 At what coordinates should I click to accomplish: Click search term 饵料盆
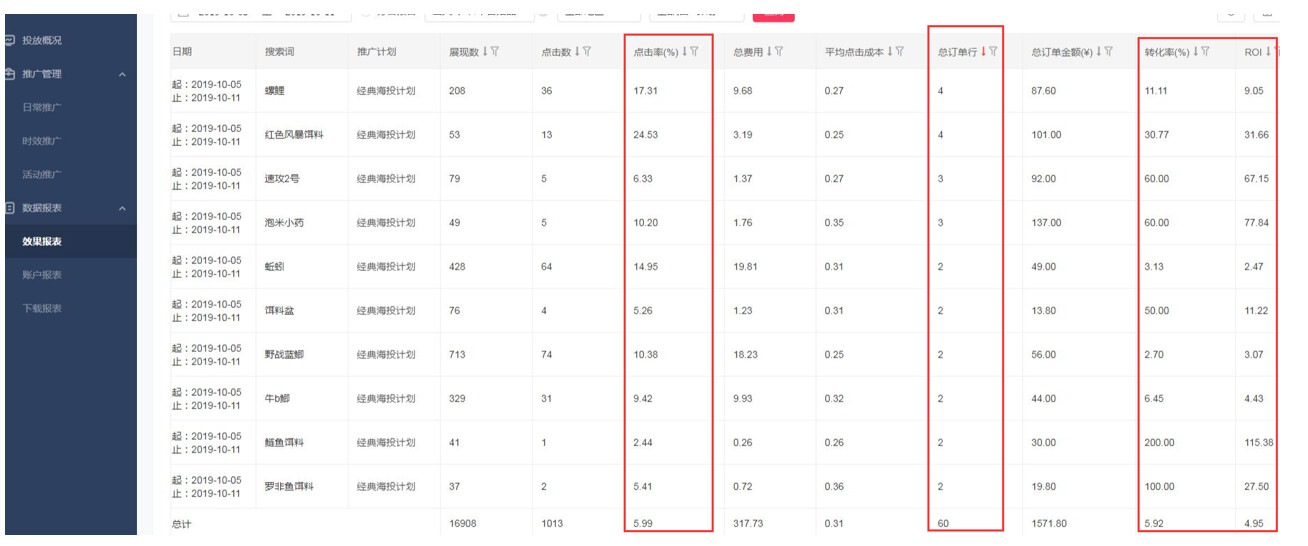(x=280, y=311)
